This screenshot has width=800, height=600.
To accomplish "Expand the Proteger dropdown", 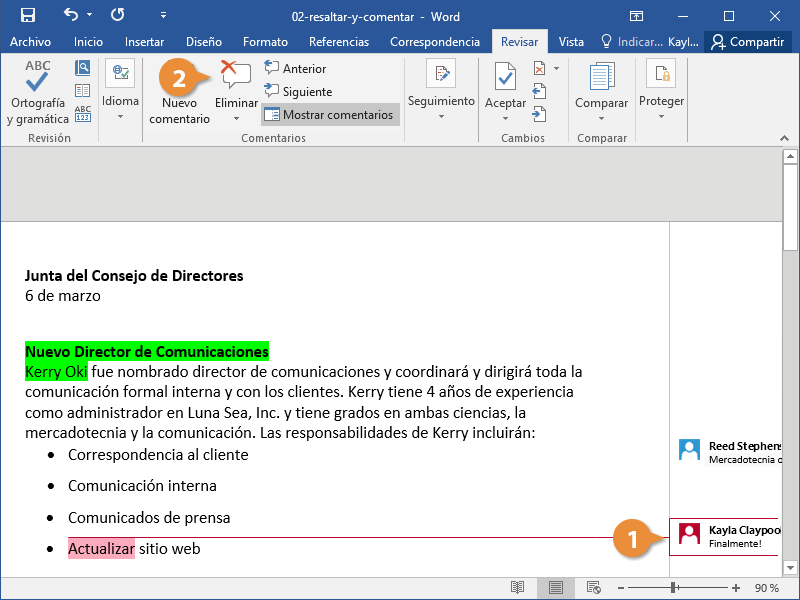I will click(661, 116).
